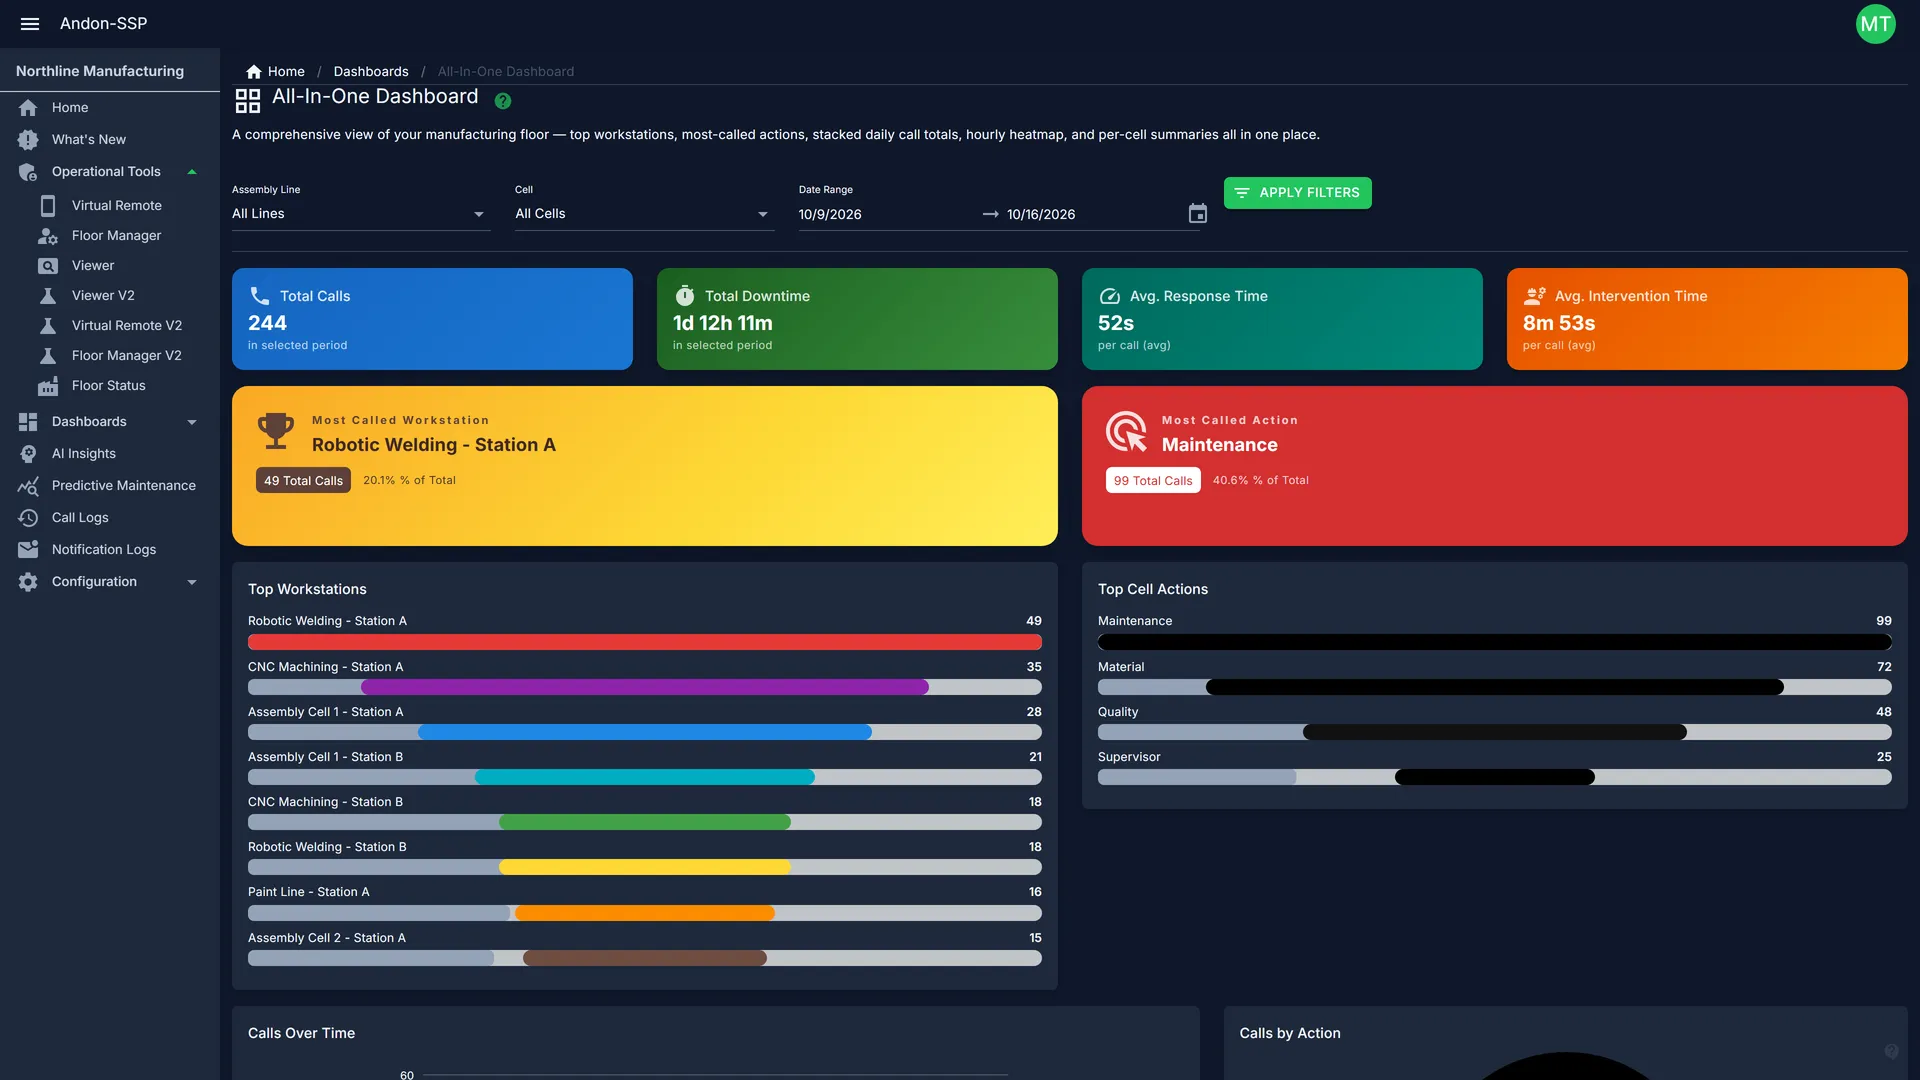Click the Quality action row label
This screenshot has width=1920, height=1080.
point(1118,712)
